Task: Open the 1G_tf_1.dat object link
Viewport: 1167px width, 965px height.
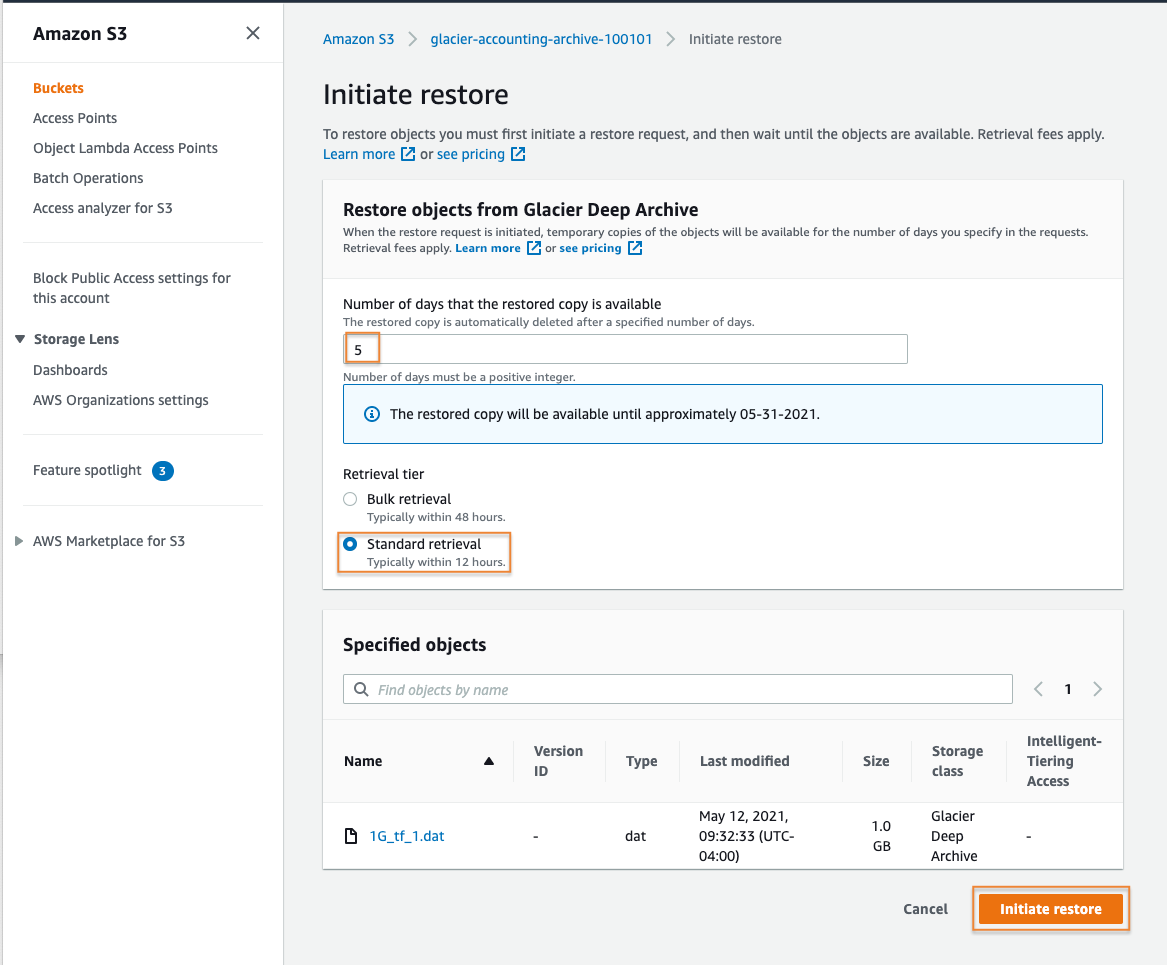Action: point(406,836)
